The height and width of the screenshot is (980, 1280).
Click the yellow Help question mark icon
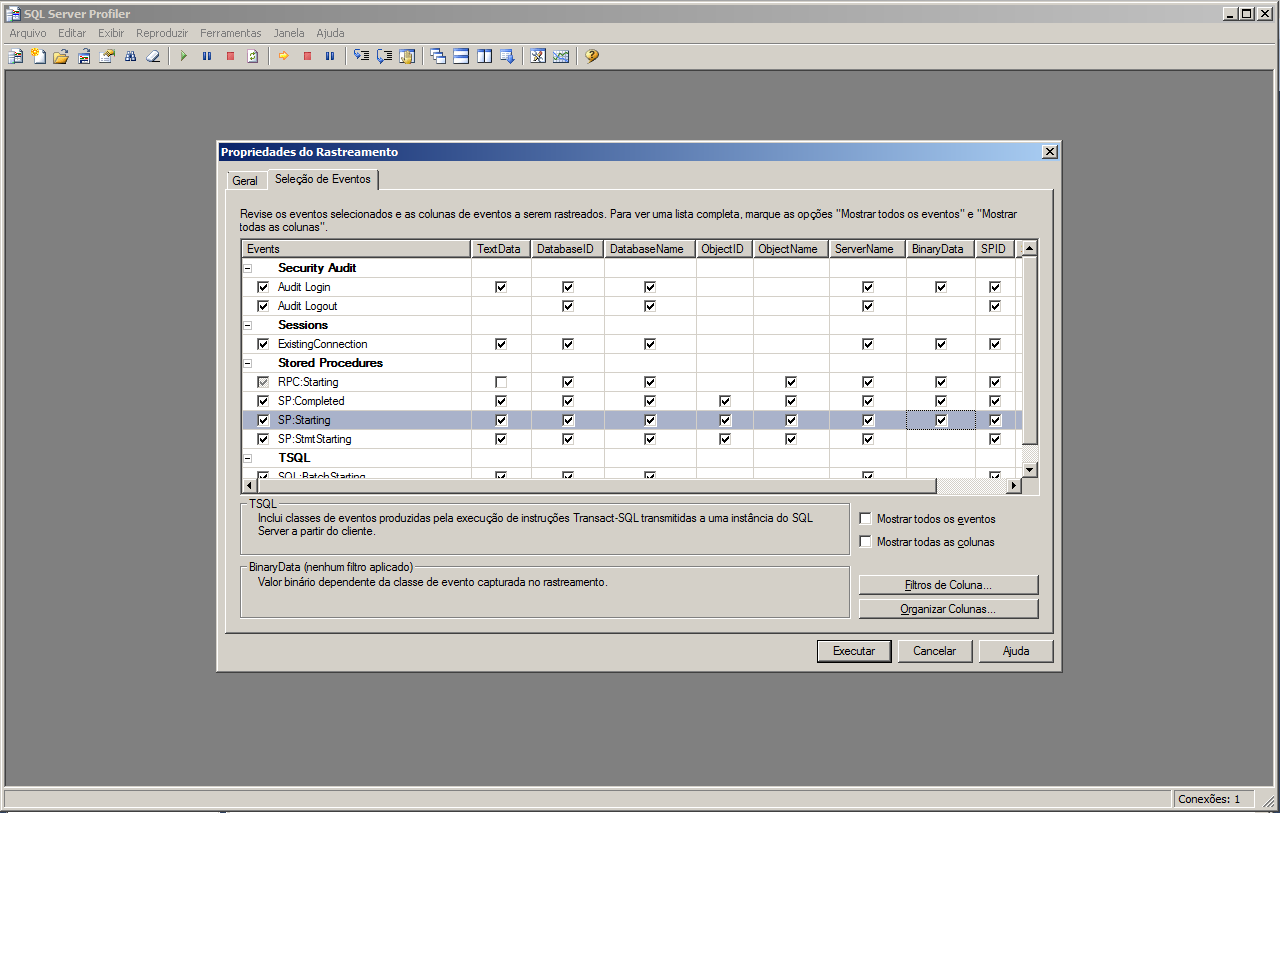592,57
